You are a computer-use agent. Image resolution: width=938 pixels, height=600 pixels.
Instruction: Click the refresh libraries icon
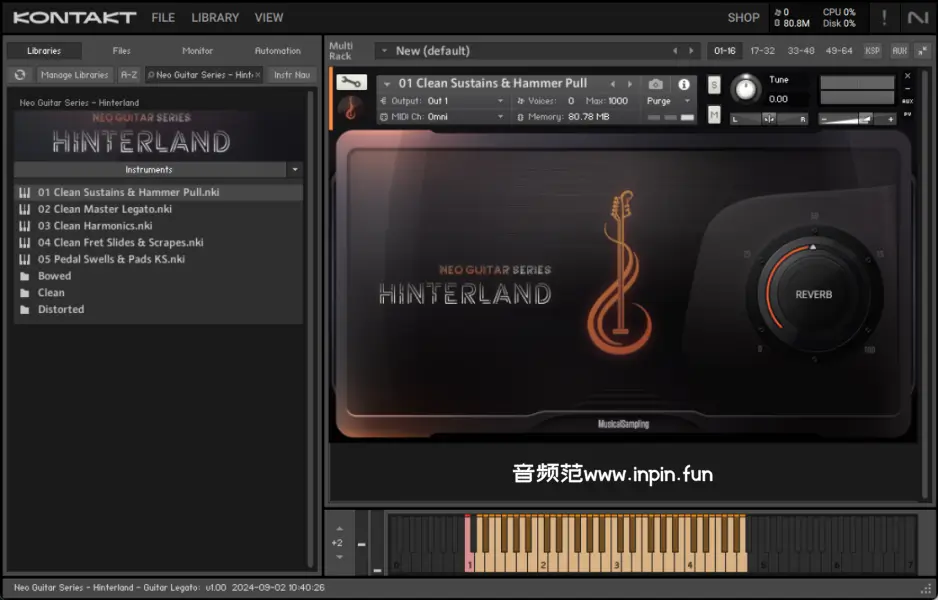tap(20, 75)
